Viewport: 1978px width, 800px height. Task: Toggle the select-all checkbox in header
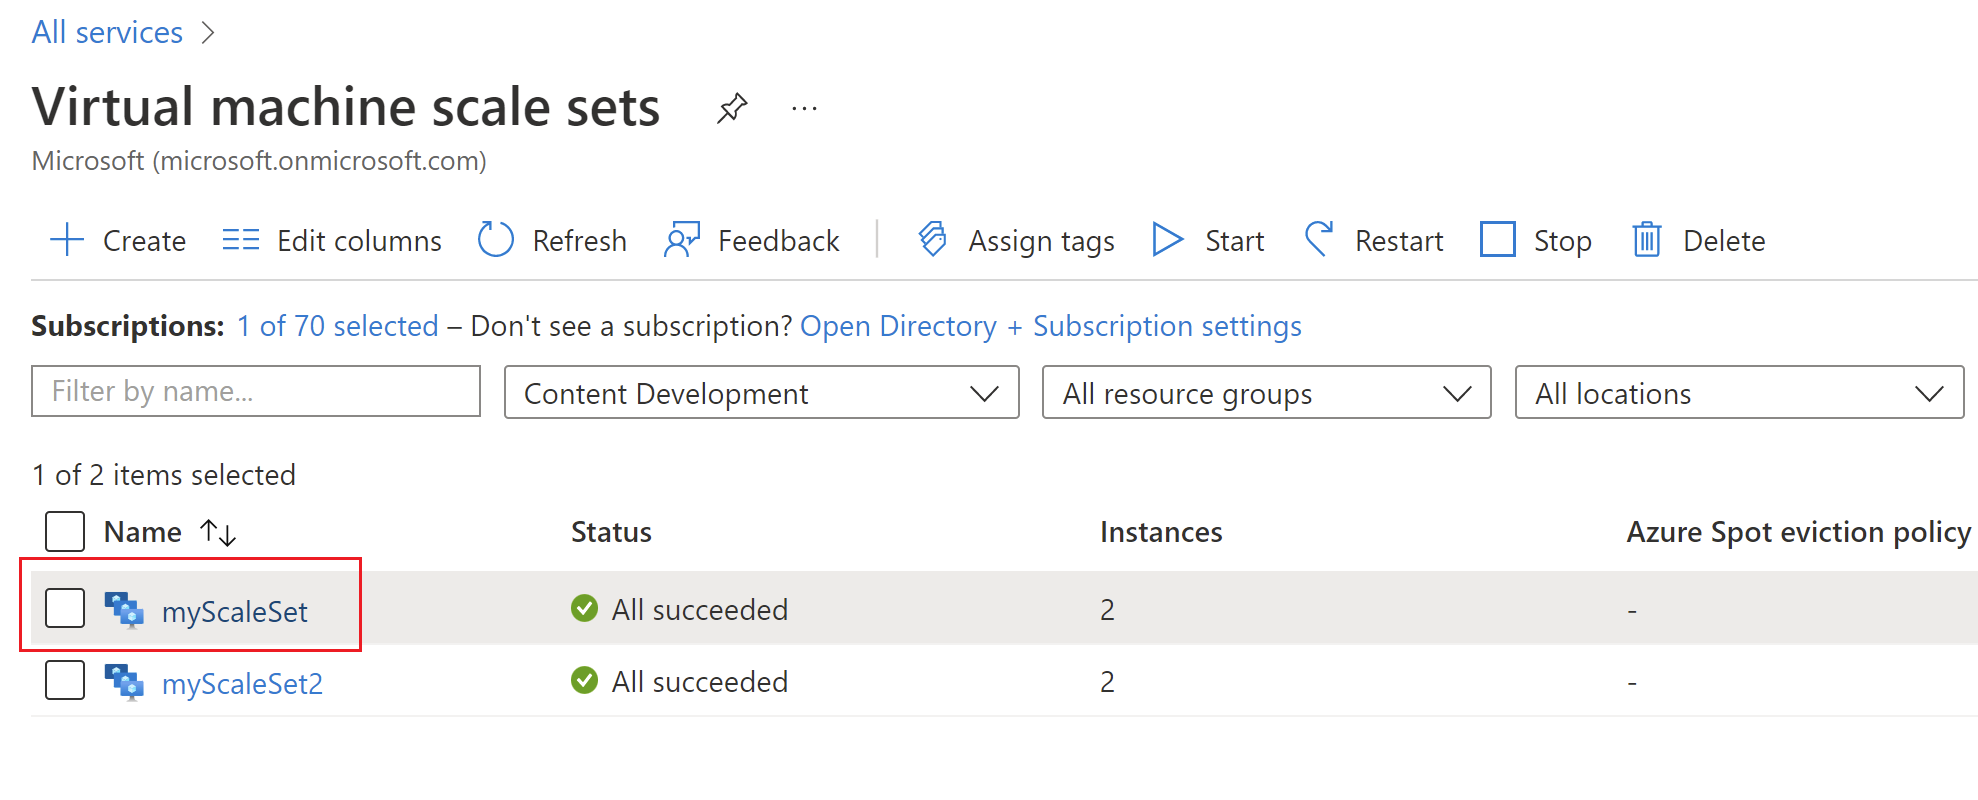tap(65, 532)
